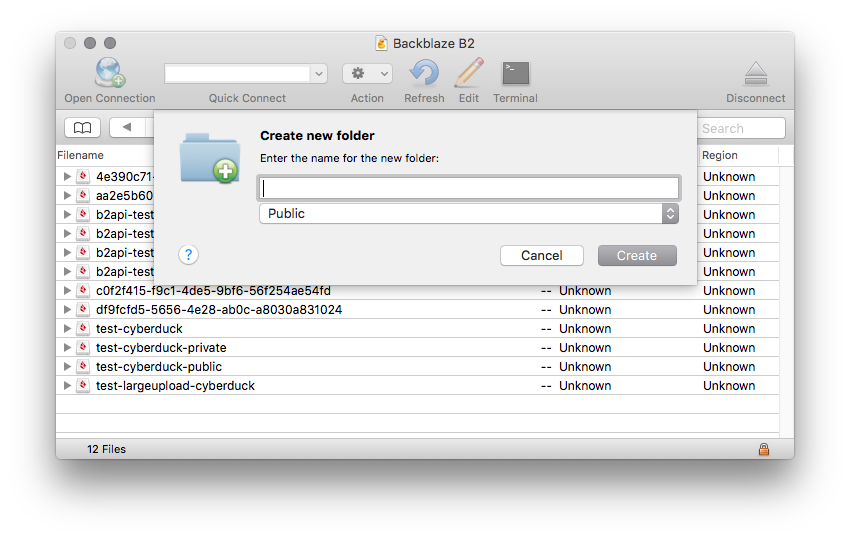This screenshot has height=539, width=850.
Task: Click the 12 Files status text
Action: (106, 449)
